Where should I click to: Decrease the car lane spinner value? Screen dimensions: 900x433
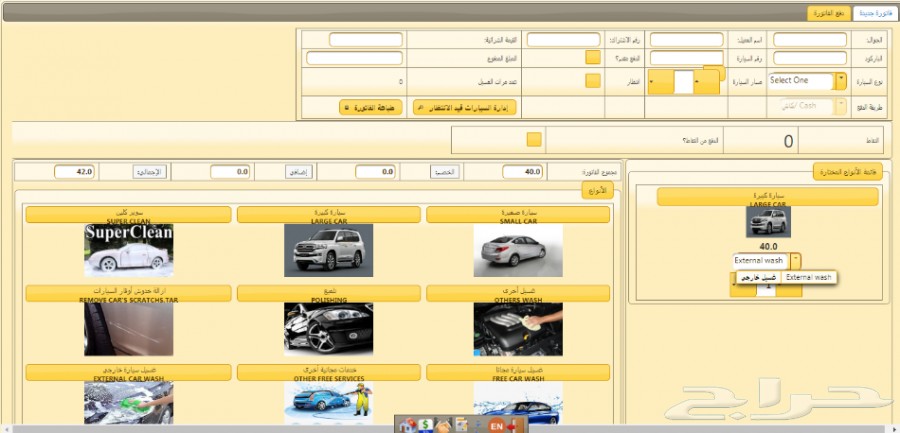click(x=661, y=82)
